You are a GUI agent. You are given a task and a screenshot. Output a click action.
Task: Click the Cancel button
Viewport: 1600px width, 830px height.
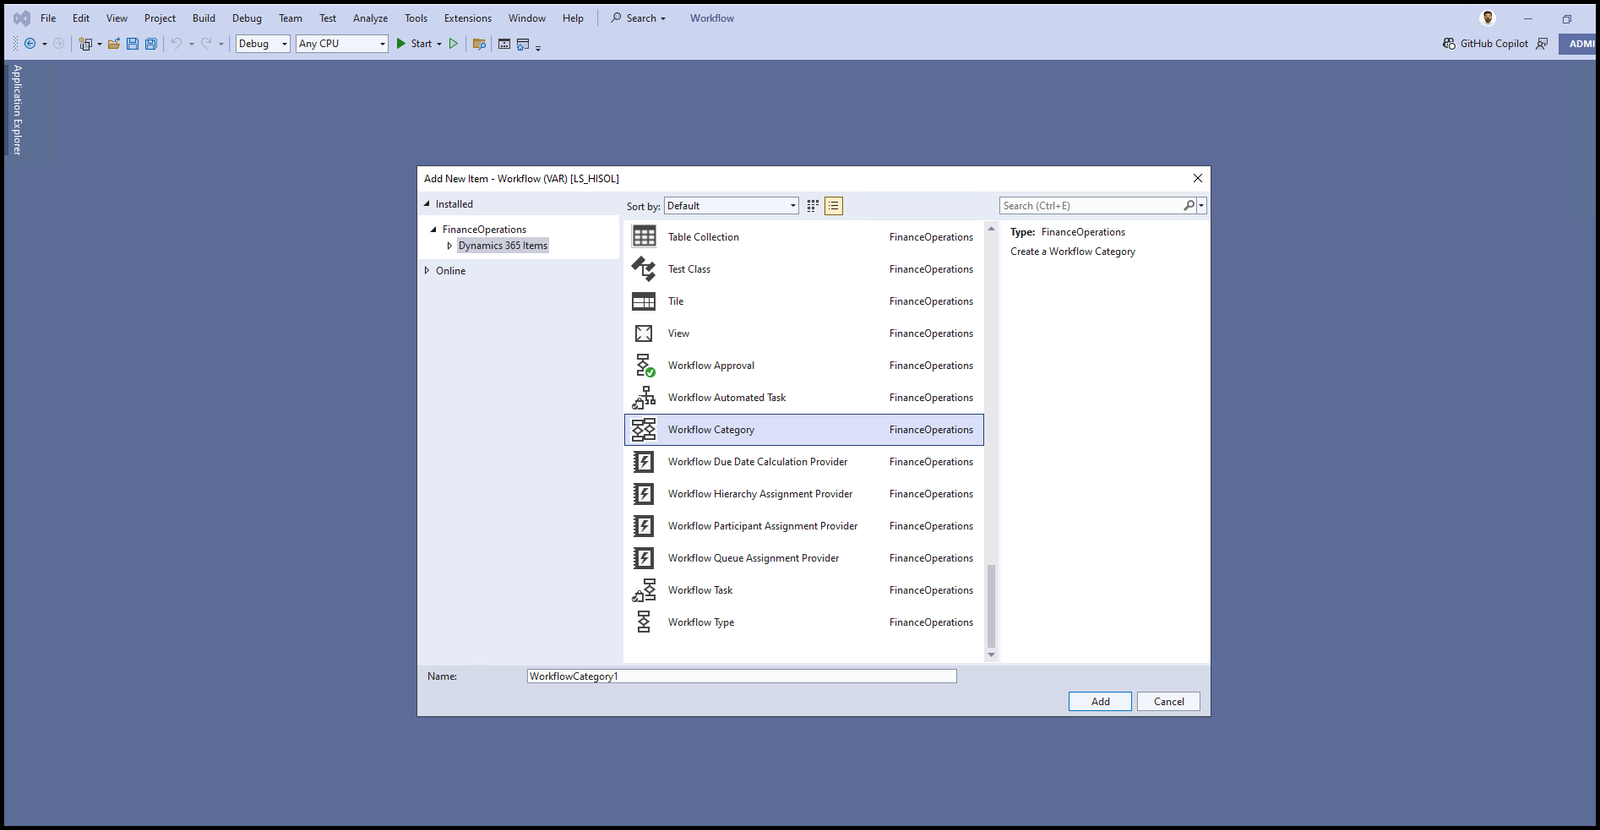coord(1169,701)
